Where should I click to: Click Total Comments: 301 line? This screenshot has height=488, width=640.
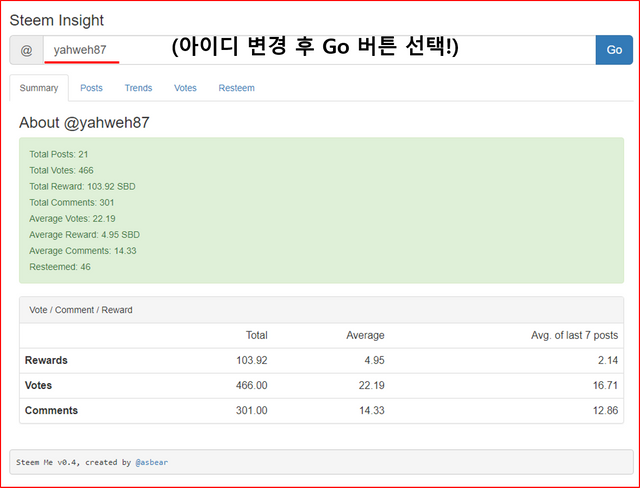tap(71, 202)
